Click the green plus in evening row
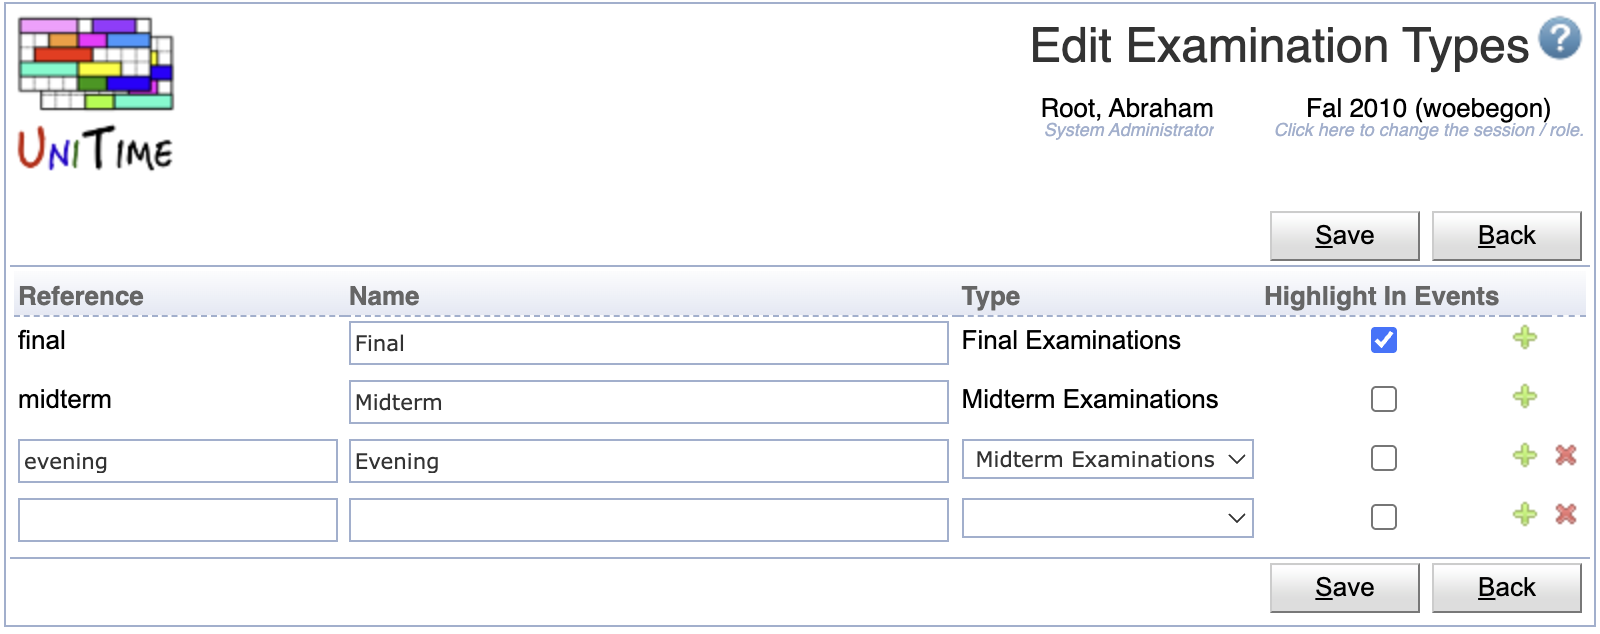Image resolution: width=1600 pixels, height=634 pixels. pyautogui.click(x=1524, y=456)
